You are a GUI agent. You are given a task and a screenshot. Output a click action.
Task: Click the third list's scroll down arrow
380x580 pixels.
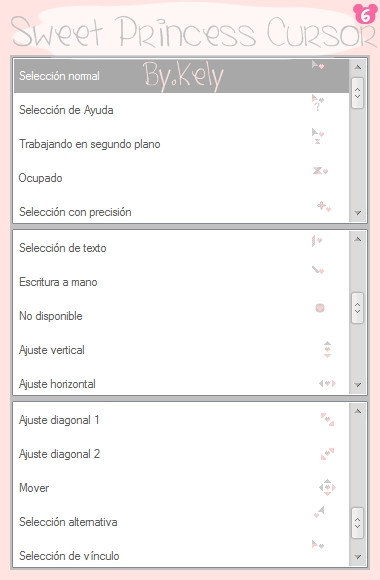click(x=357, y=557)
